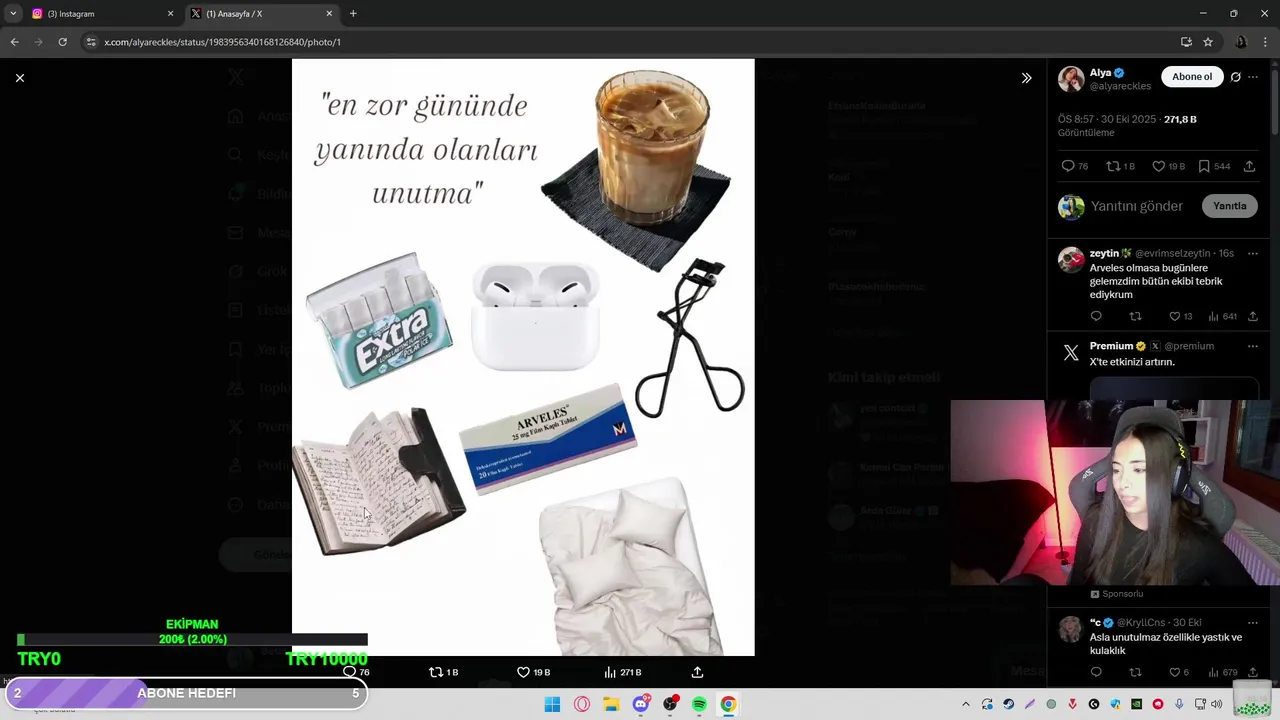Repost via icon under the photo showing 1 B
This screenshot has height=720, width=1280.
pos(443,672)
